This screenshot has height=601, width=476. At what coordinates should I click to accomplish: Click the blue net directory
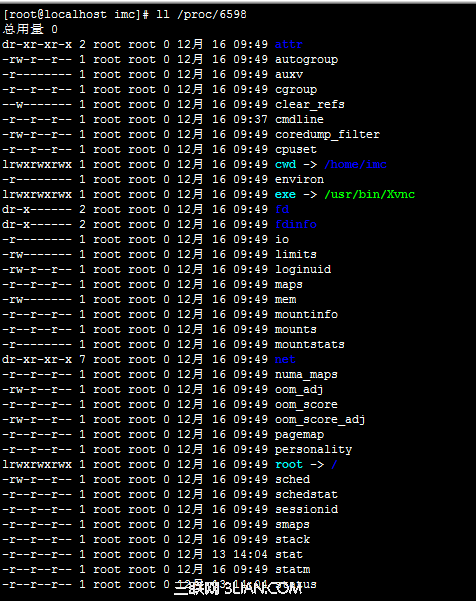tap(285, 360)
